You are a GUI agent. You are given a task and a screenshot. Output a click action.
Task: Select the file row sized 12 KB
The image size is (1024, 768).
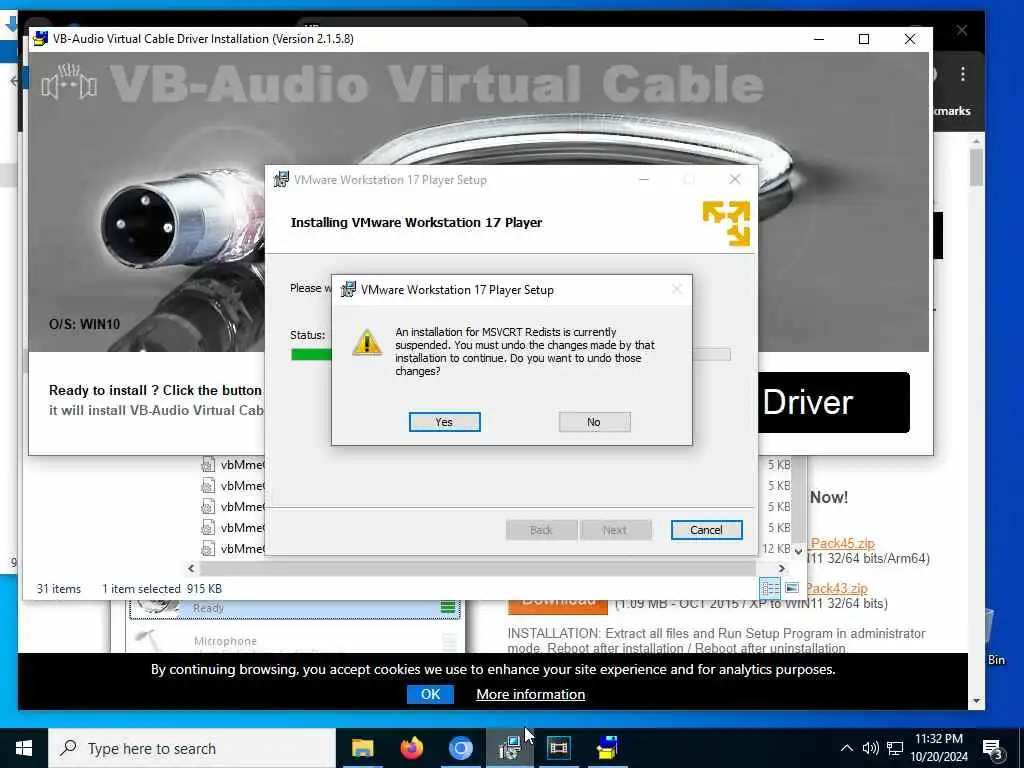pos(496,549)
